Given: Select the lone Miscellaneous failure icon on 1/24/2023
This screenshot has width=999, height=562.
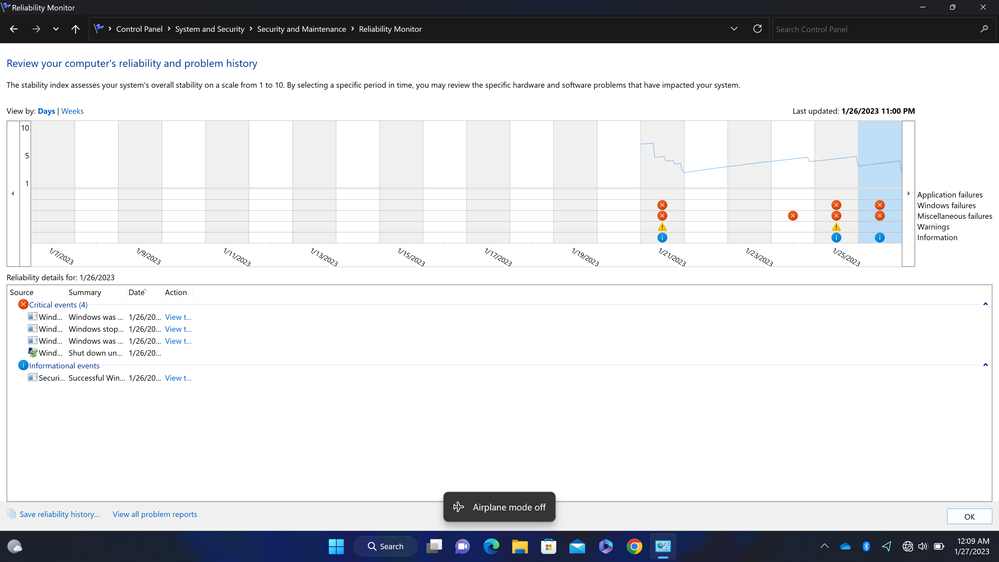Looking at the screenshot, I should coord(793,216).
